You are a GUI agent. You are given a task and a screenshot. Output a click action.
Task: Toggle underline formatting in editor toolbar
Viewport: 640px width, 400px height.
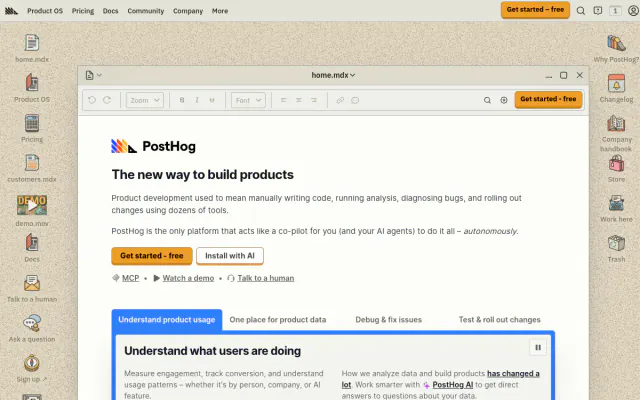(x=212, y=100)
